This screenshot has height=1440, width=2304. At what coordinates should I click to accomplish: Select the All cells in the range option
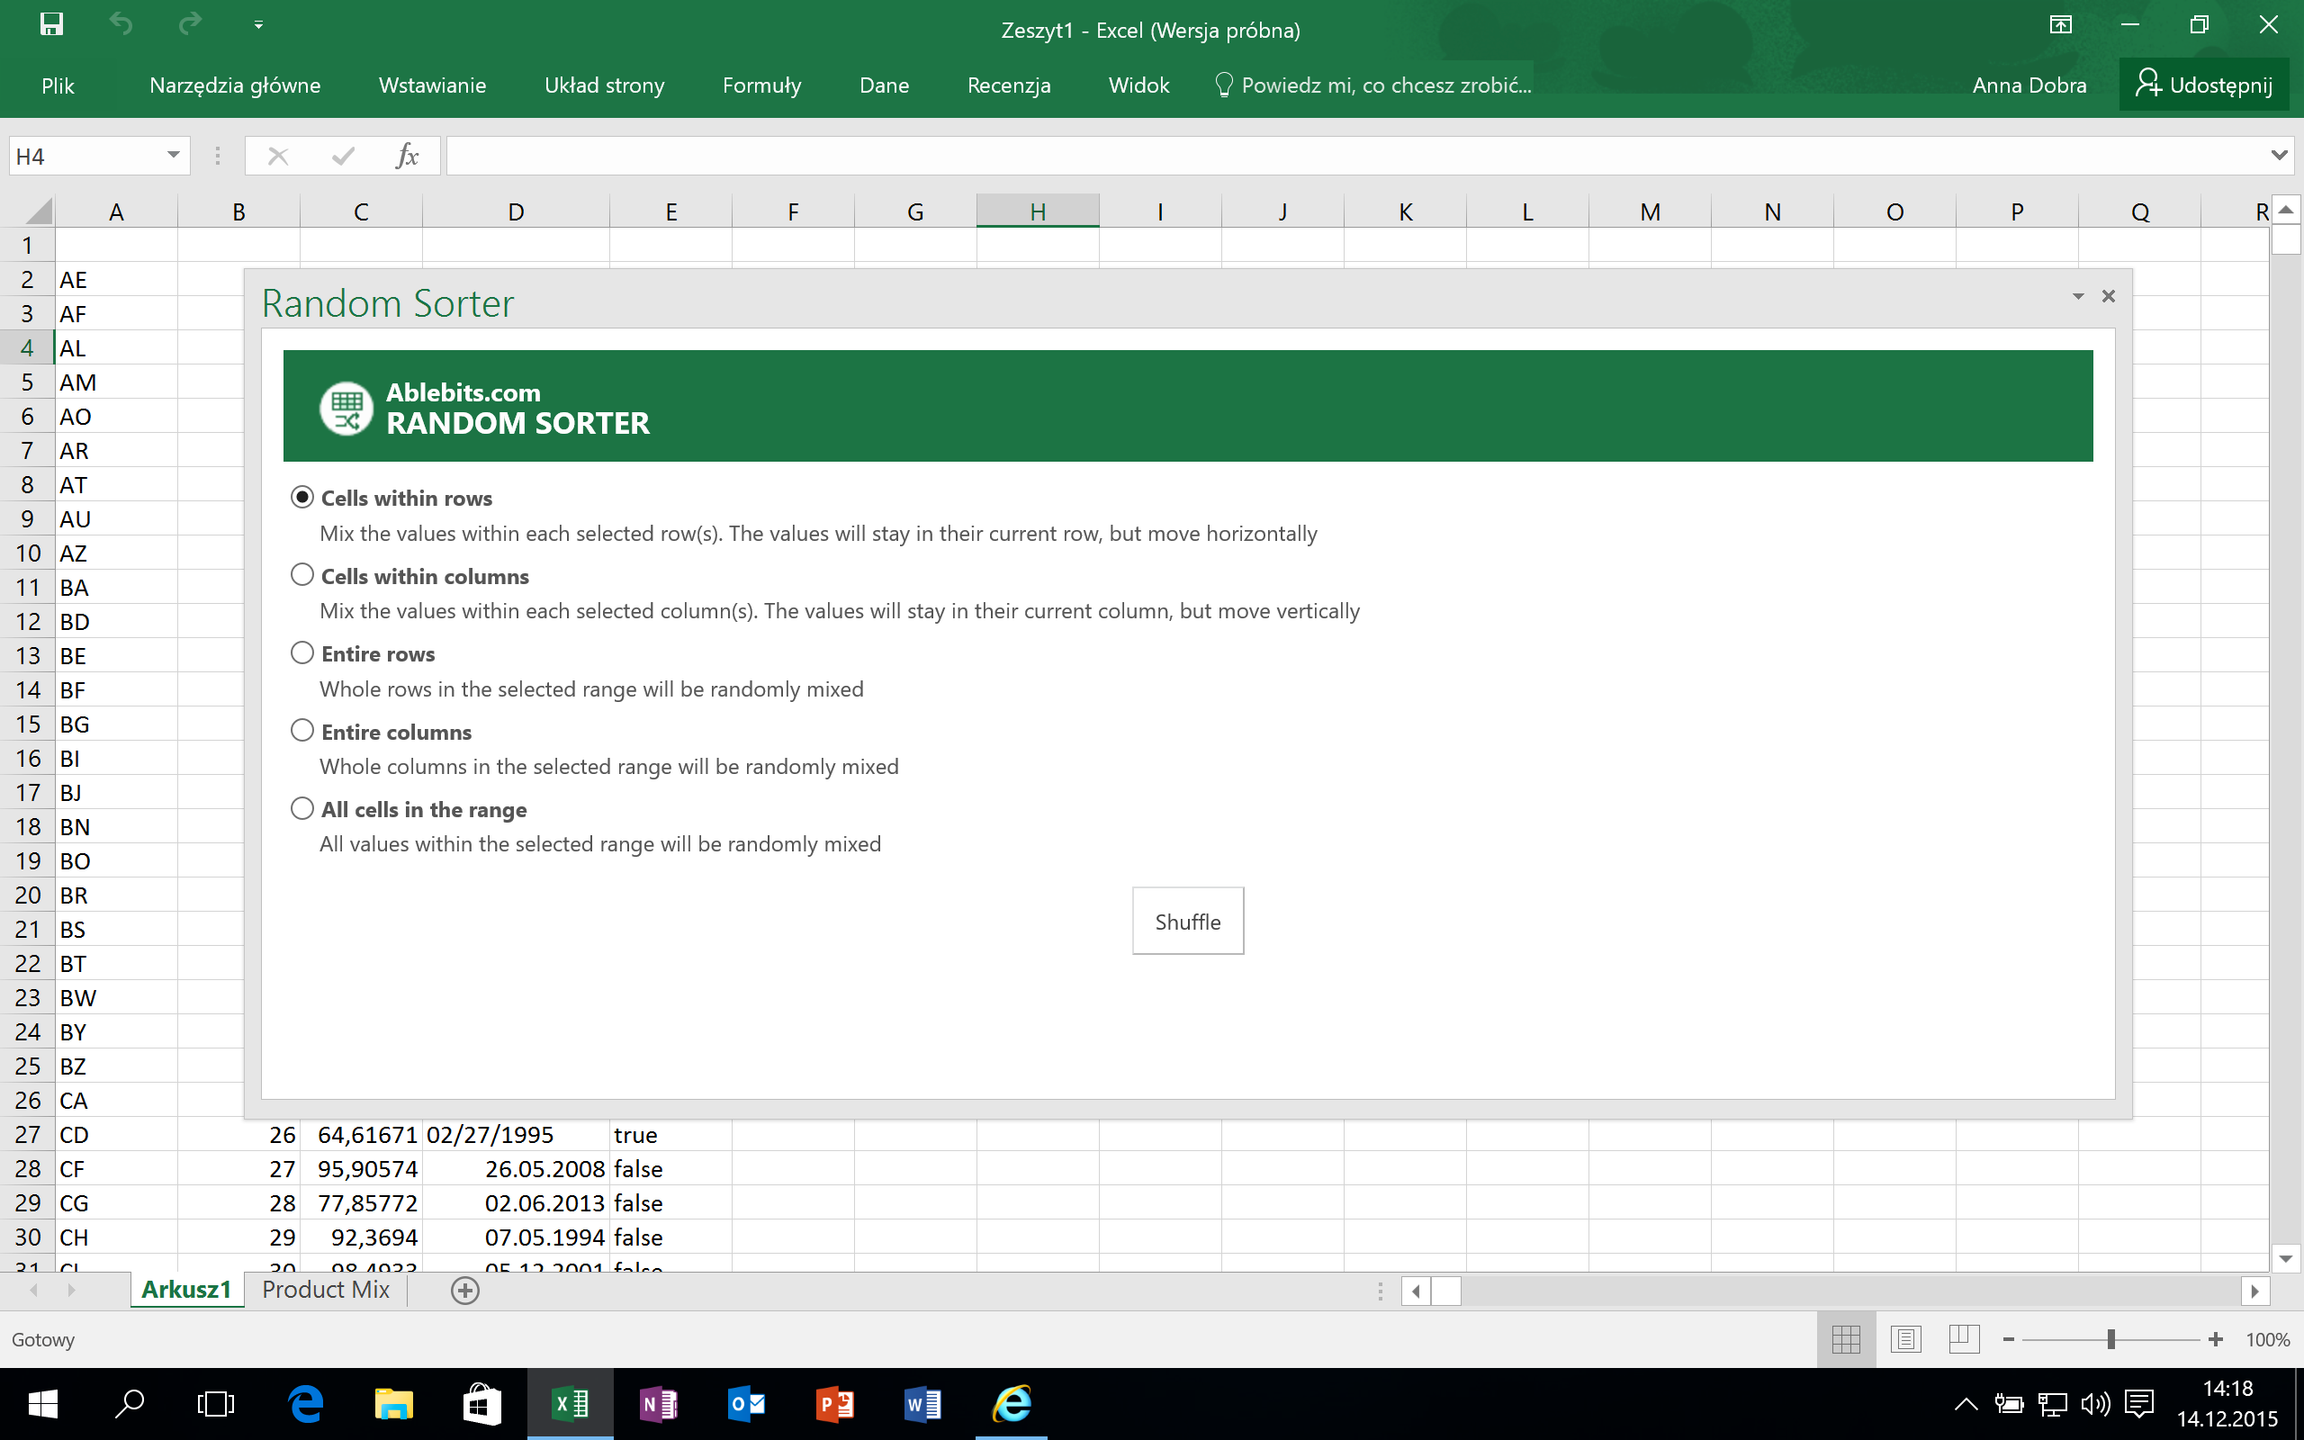[302, 808]
